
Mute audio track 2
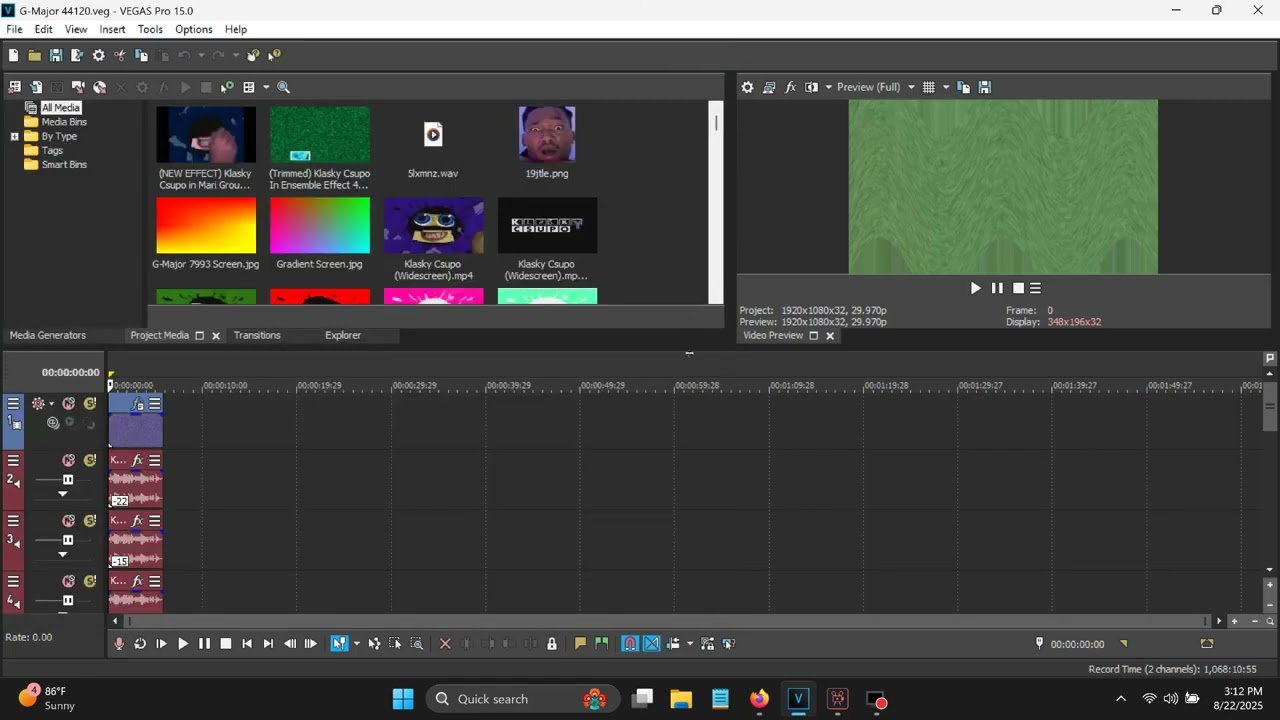pyautogui.click(x=68, y=461)
